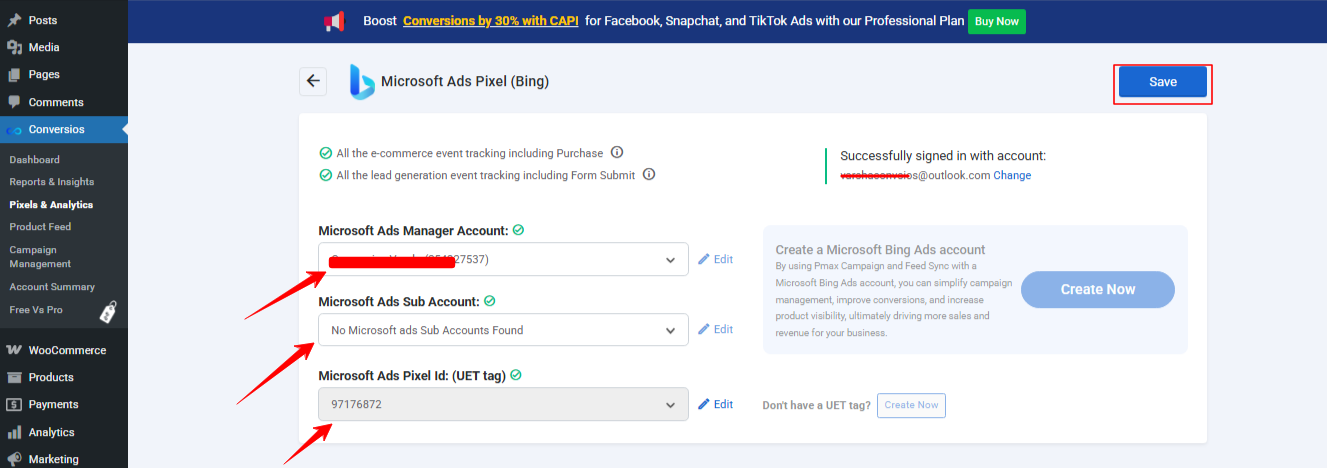Open the Microsoft Ads Sub Account dropdown

coord(503,330)
